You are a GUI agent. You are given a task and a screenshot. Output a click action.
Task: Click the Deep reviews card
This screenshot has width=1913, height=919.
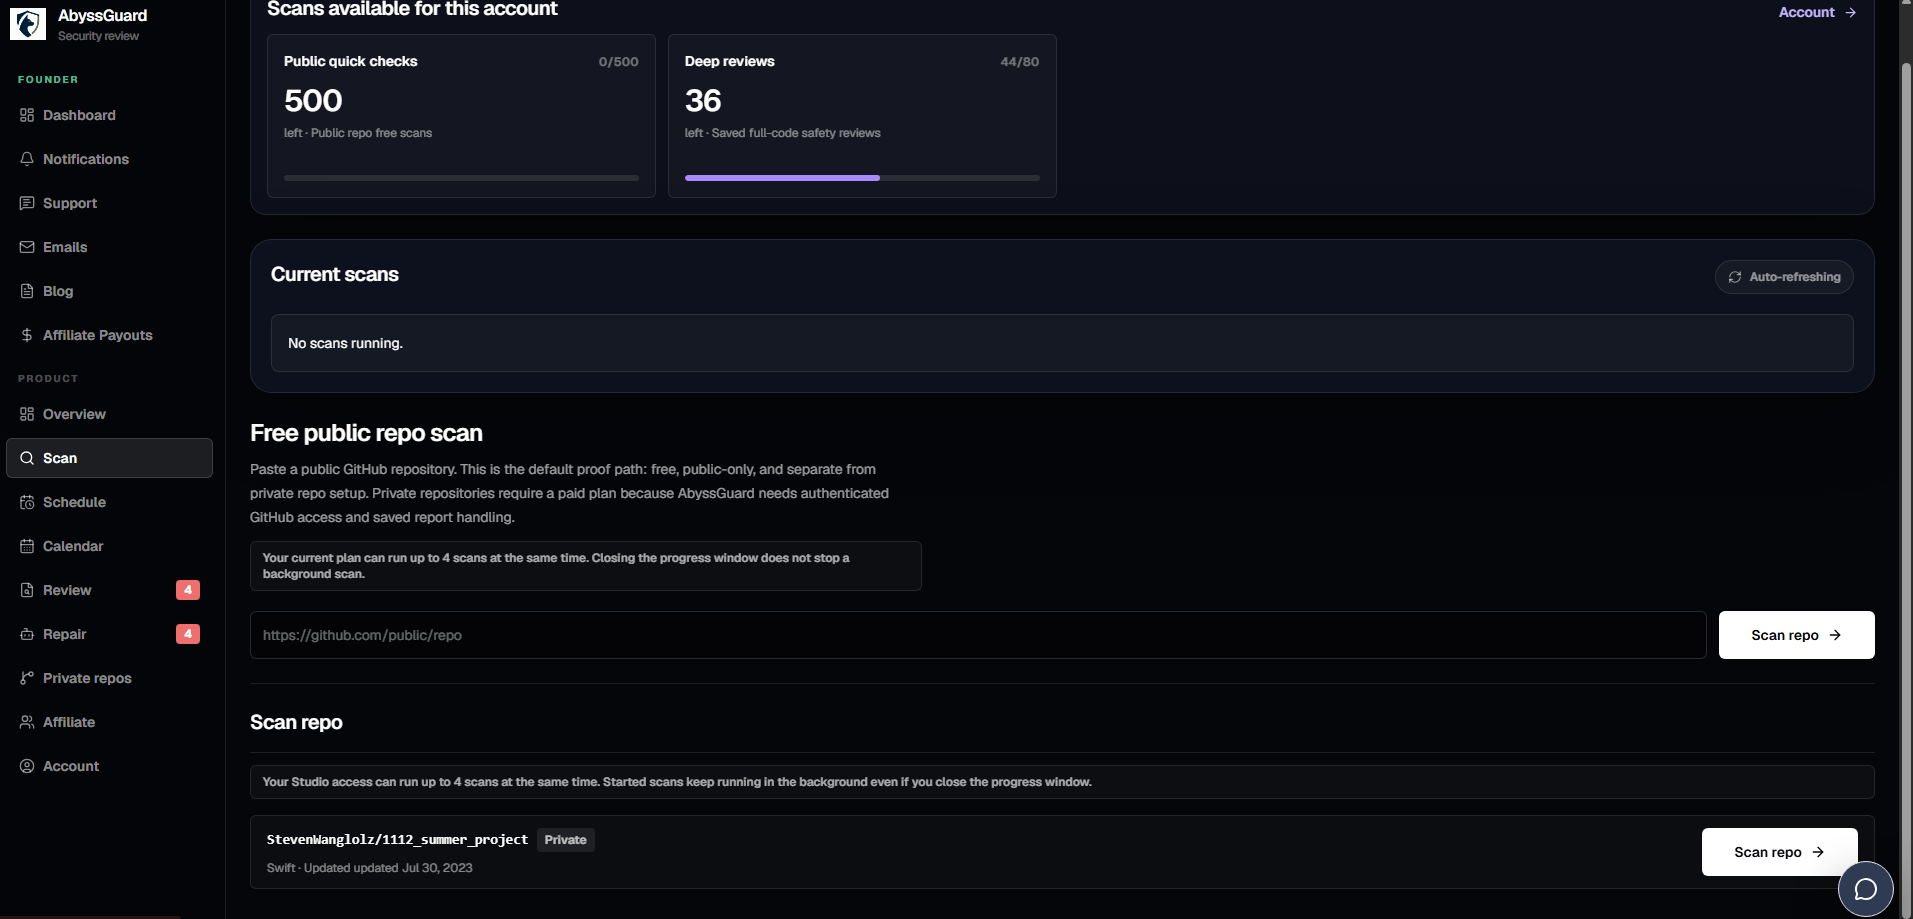[x=862, y=116]
